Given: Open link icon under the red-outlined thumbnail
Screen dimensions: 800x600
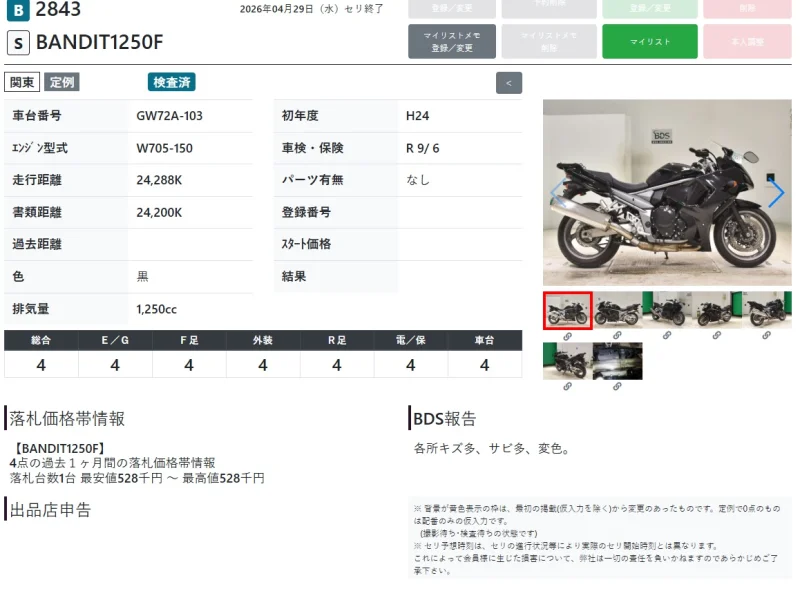Looking at the screenshot, I should (x=567, y=336).
